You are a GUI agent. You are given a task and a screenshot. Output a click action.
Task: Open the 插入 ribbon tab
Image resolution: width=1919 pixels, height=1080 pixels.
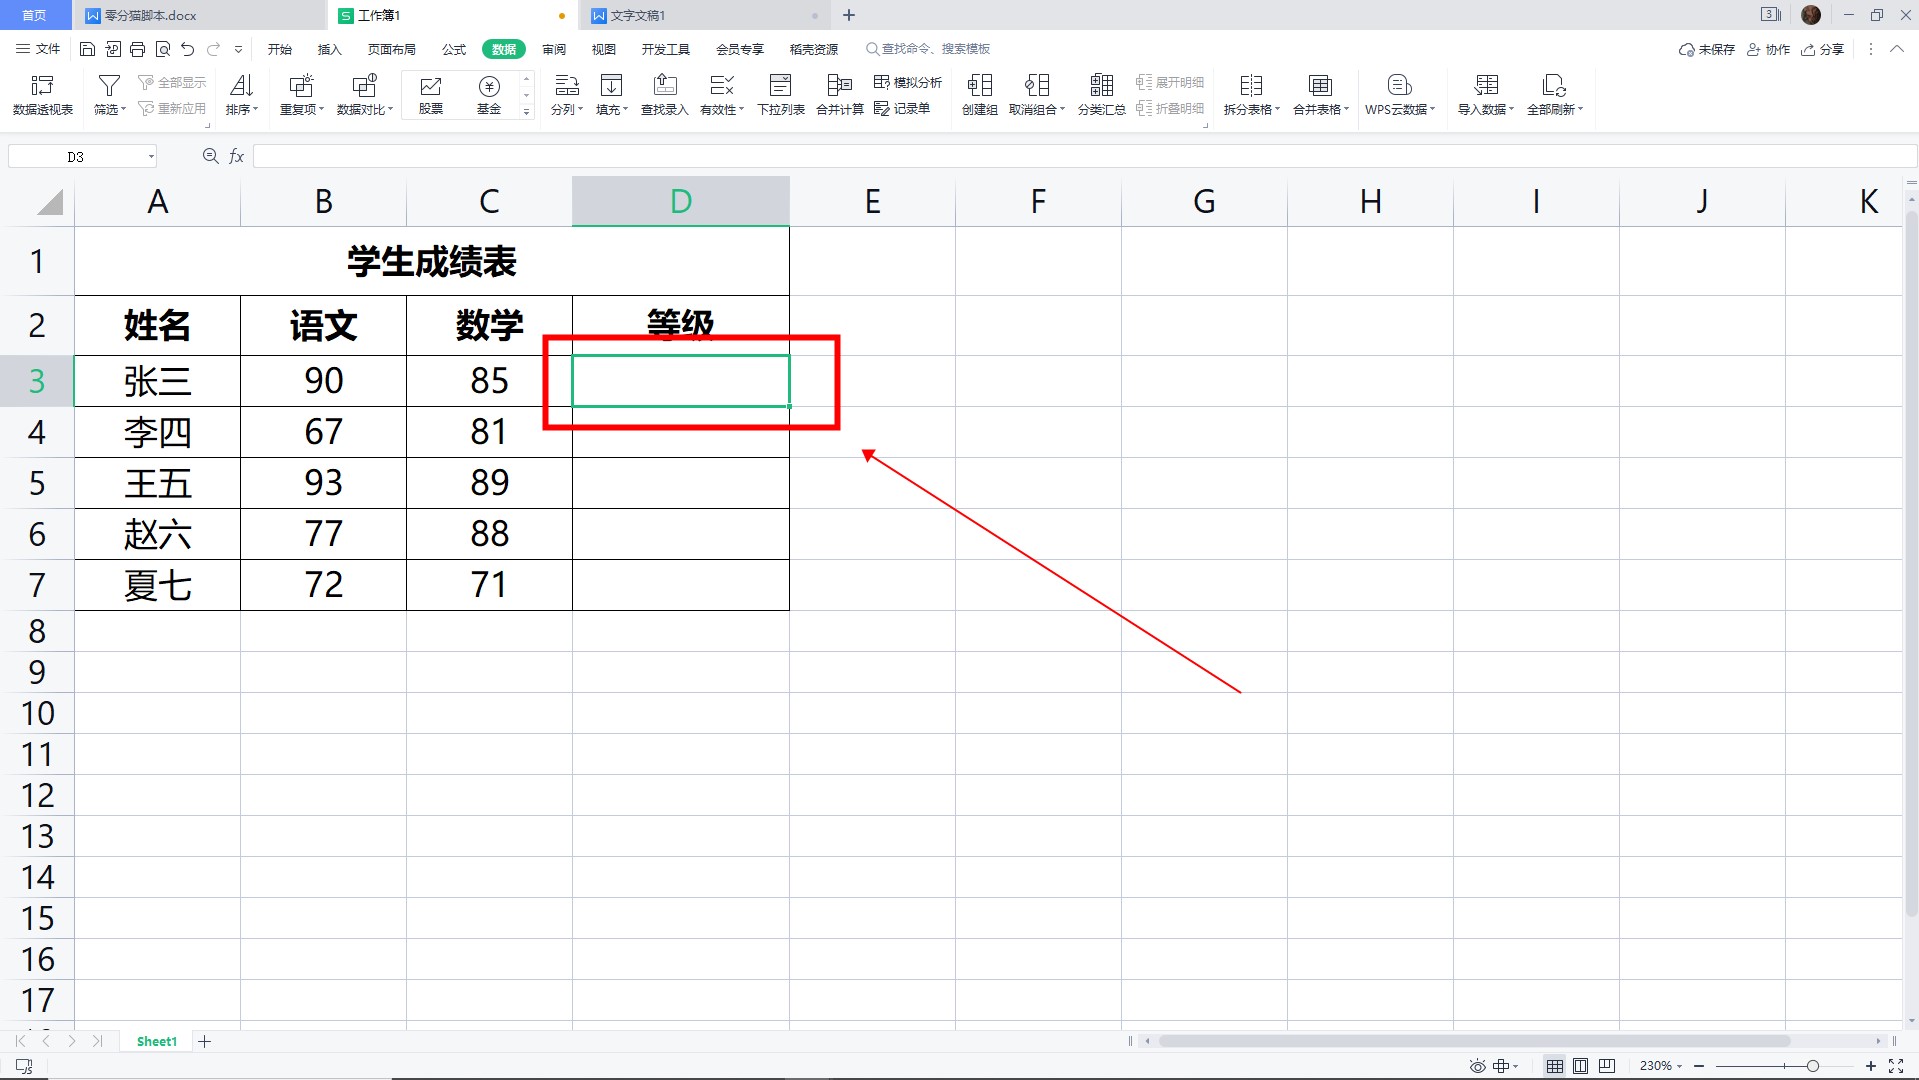click(329, 49)
